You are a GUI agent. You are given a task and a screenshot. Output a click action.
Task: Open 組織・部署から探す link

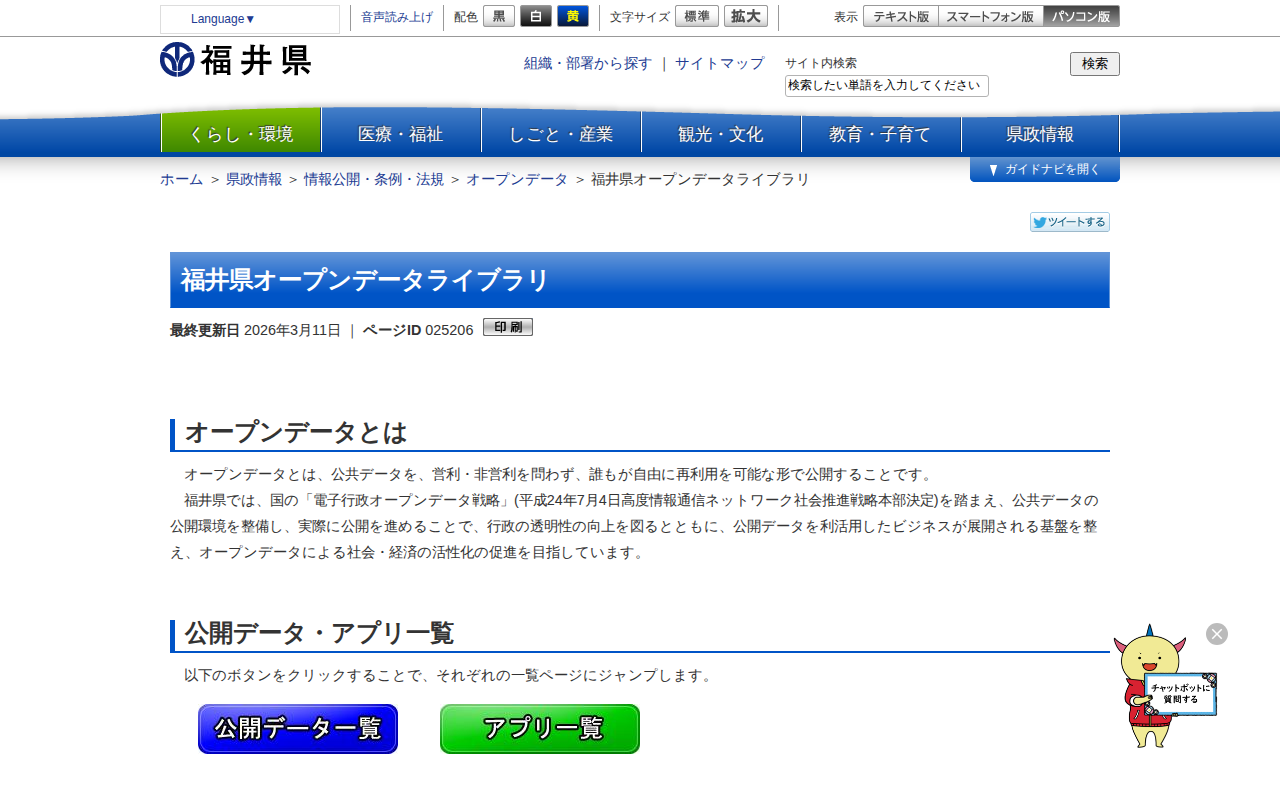coord(588,63)
